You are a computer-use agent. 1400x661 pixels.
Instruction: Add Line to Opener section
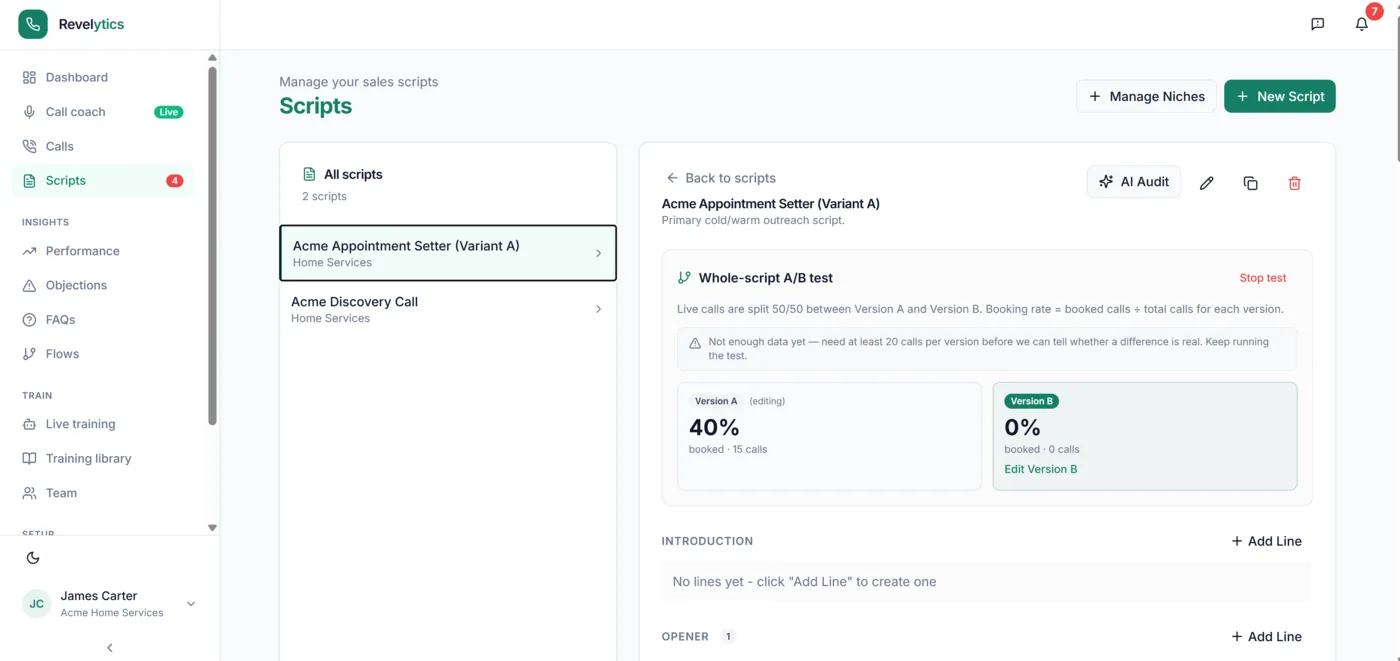1266,636
